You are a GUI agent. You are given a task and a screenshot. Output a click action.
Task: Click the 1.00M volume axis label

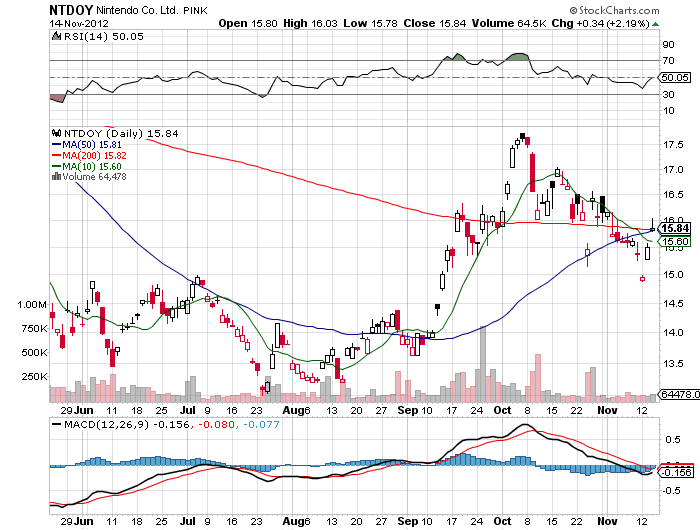[32, 305]
